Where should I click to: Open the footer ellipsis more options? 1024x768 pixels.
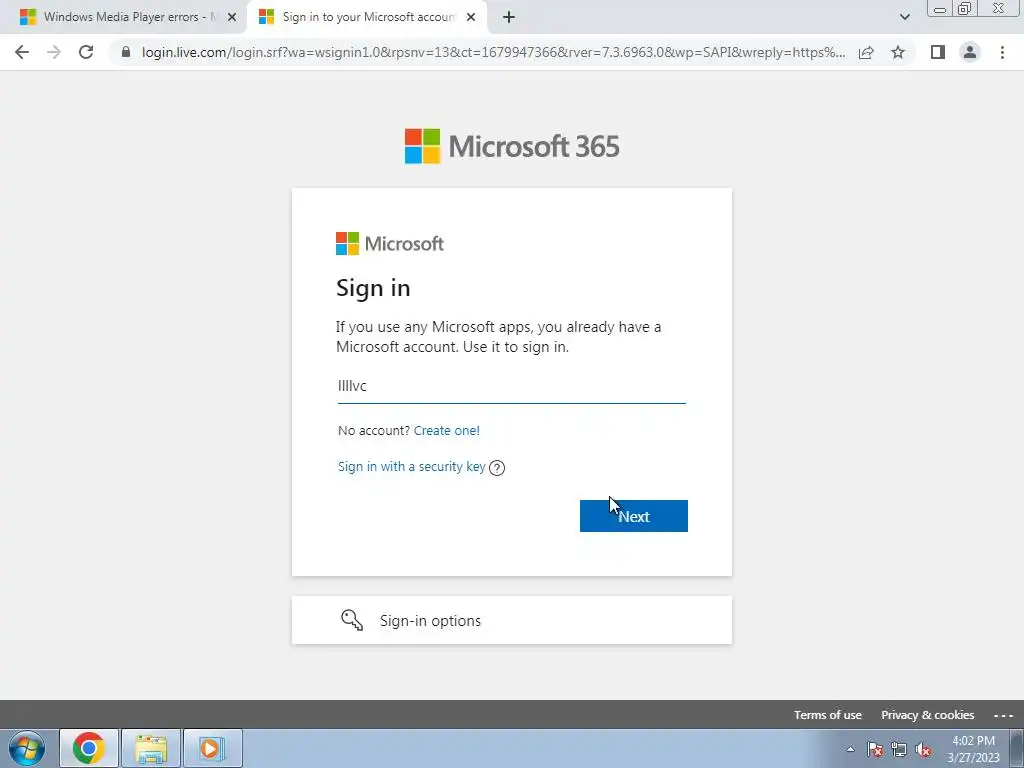[x=1003, y=715]
